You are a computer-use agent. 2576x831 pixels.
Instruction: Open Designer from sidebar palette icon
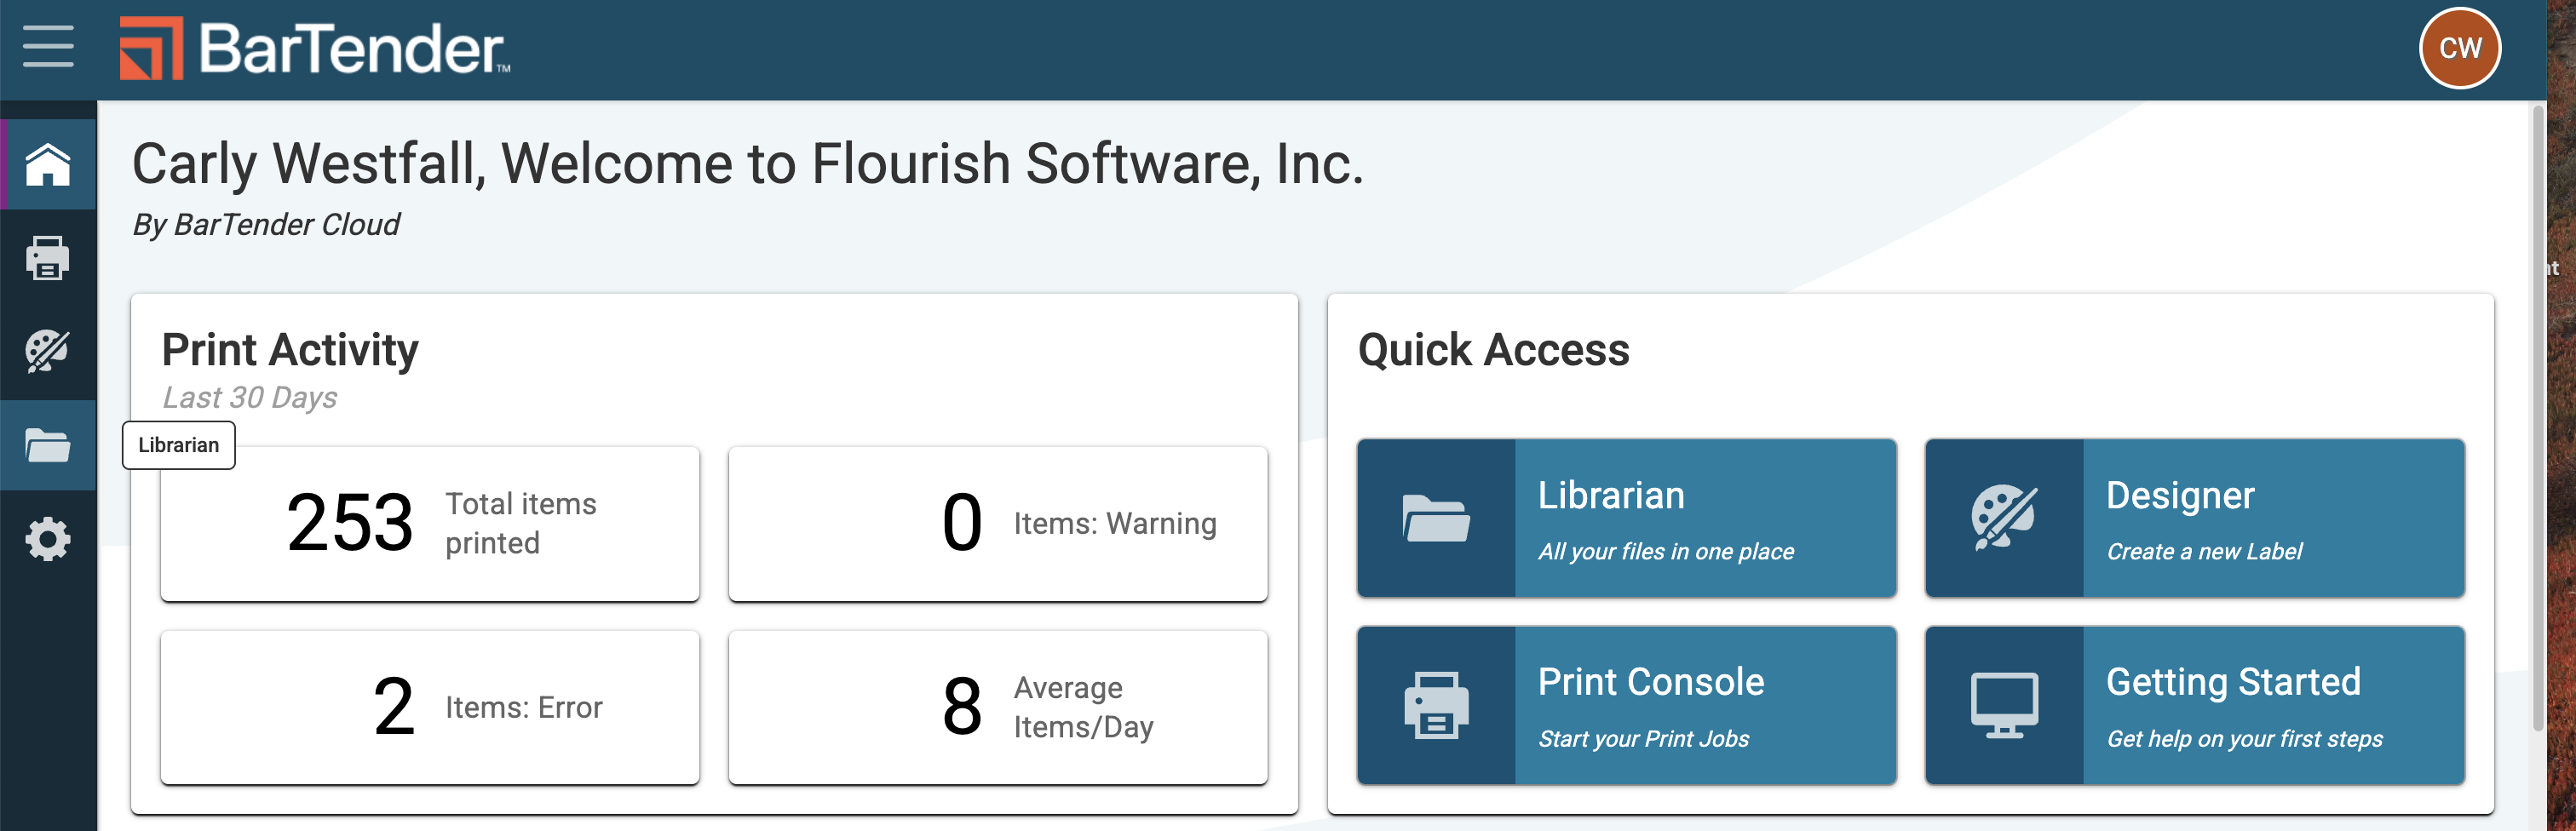pos(48,351)
